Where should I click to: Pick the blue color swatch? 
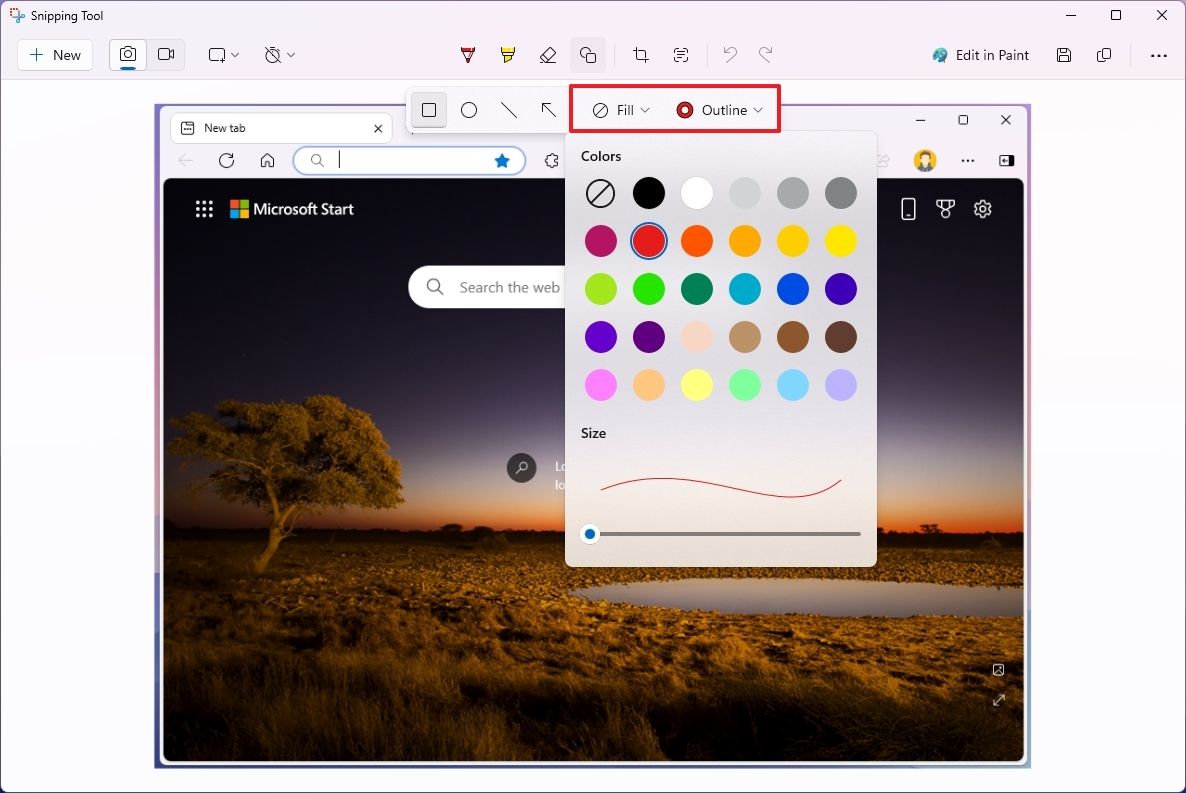pyautogui.click(x=793, y=289)
